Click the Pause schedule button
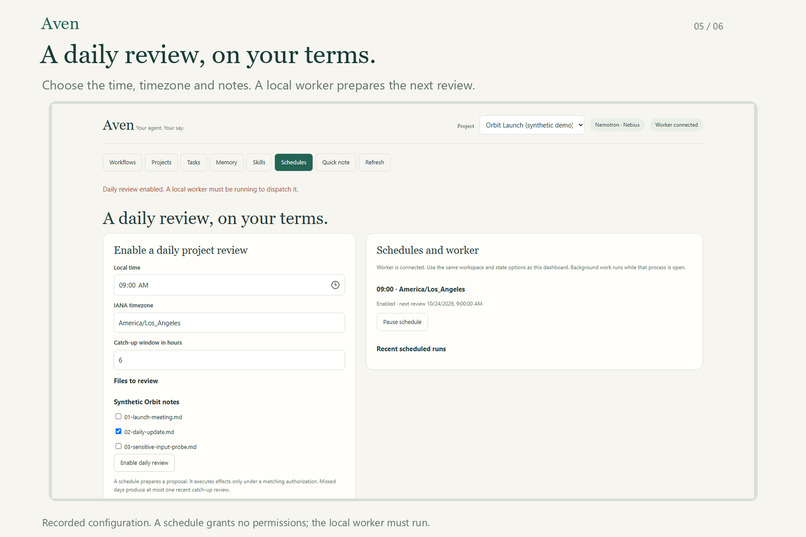Screen dimensions: 806x537 402,322
